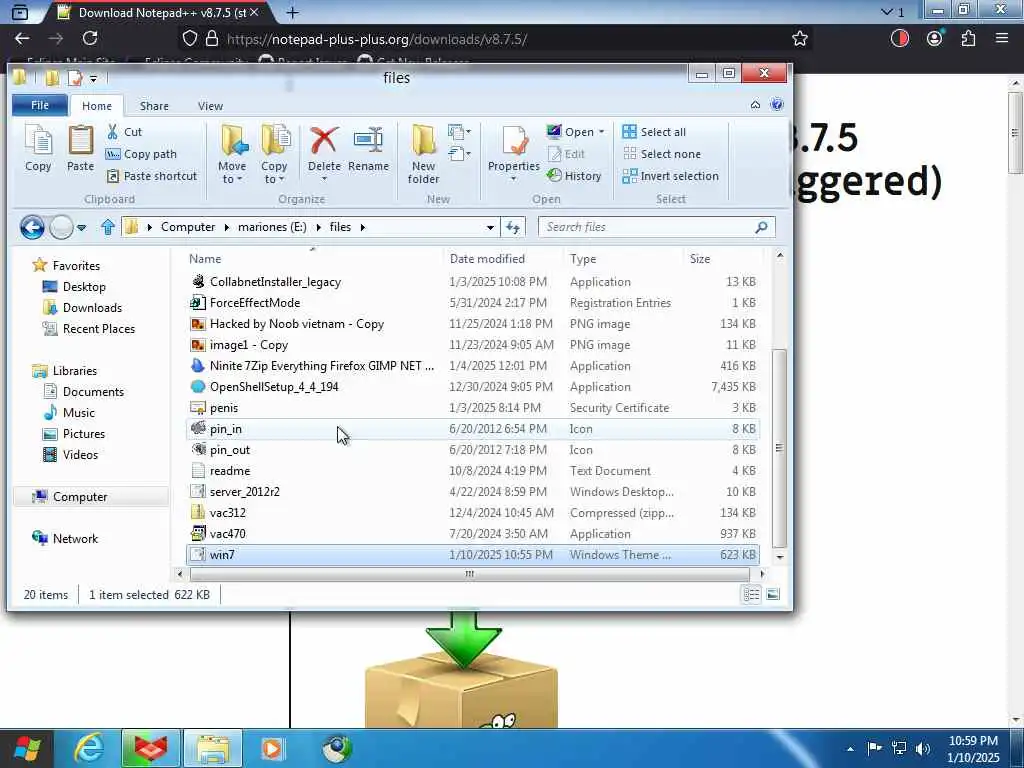Click the Search files input box
This screenshot has width=1024, height=768.
coord(657,227)
